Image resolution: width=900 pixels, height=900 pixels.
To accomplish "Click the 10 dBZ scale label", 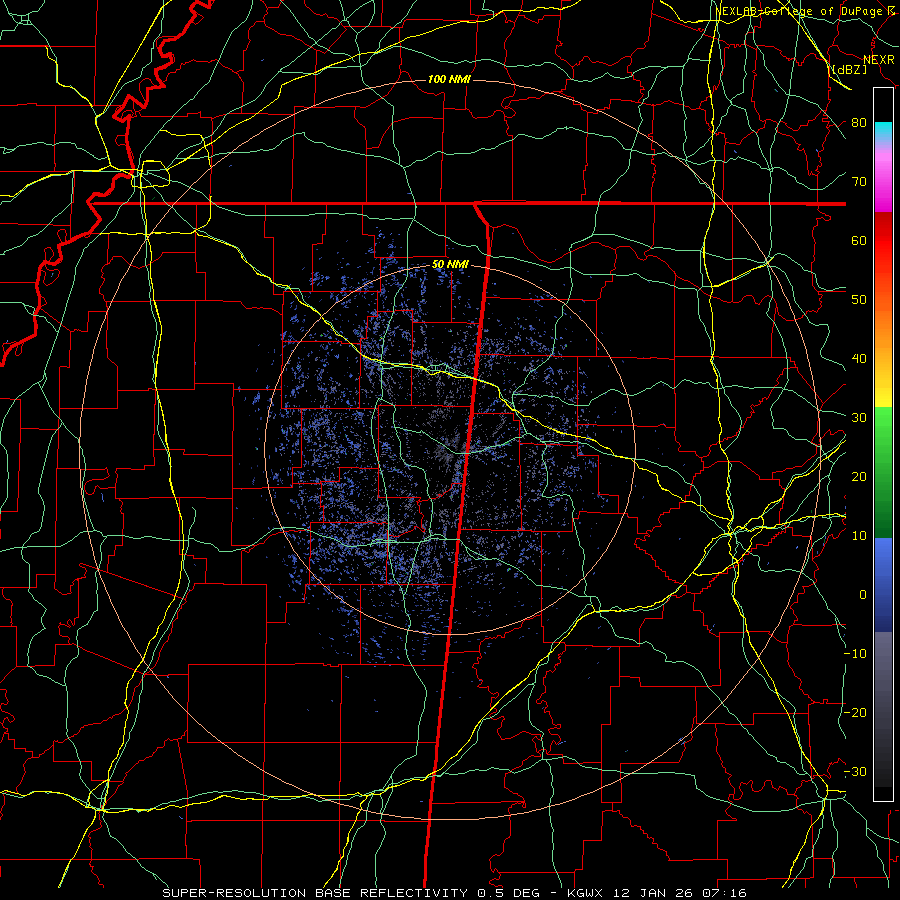I will point(859,536).
